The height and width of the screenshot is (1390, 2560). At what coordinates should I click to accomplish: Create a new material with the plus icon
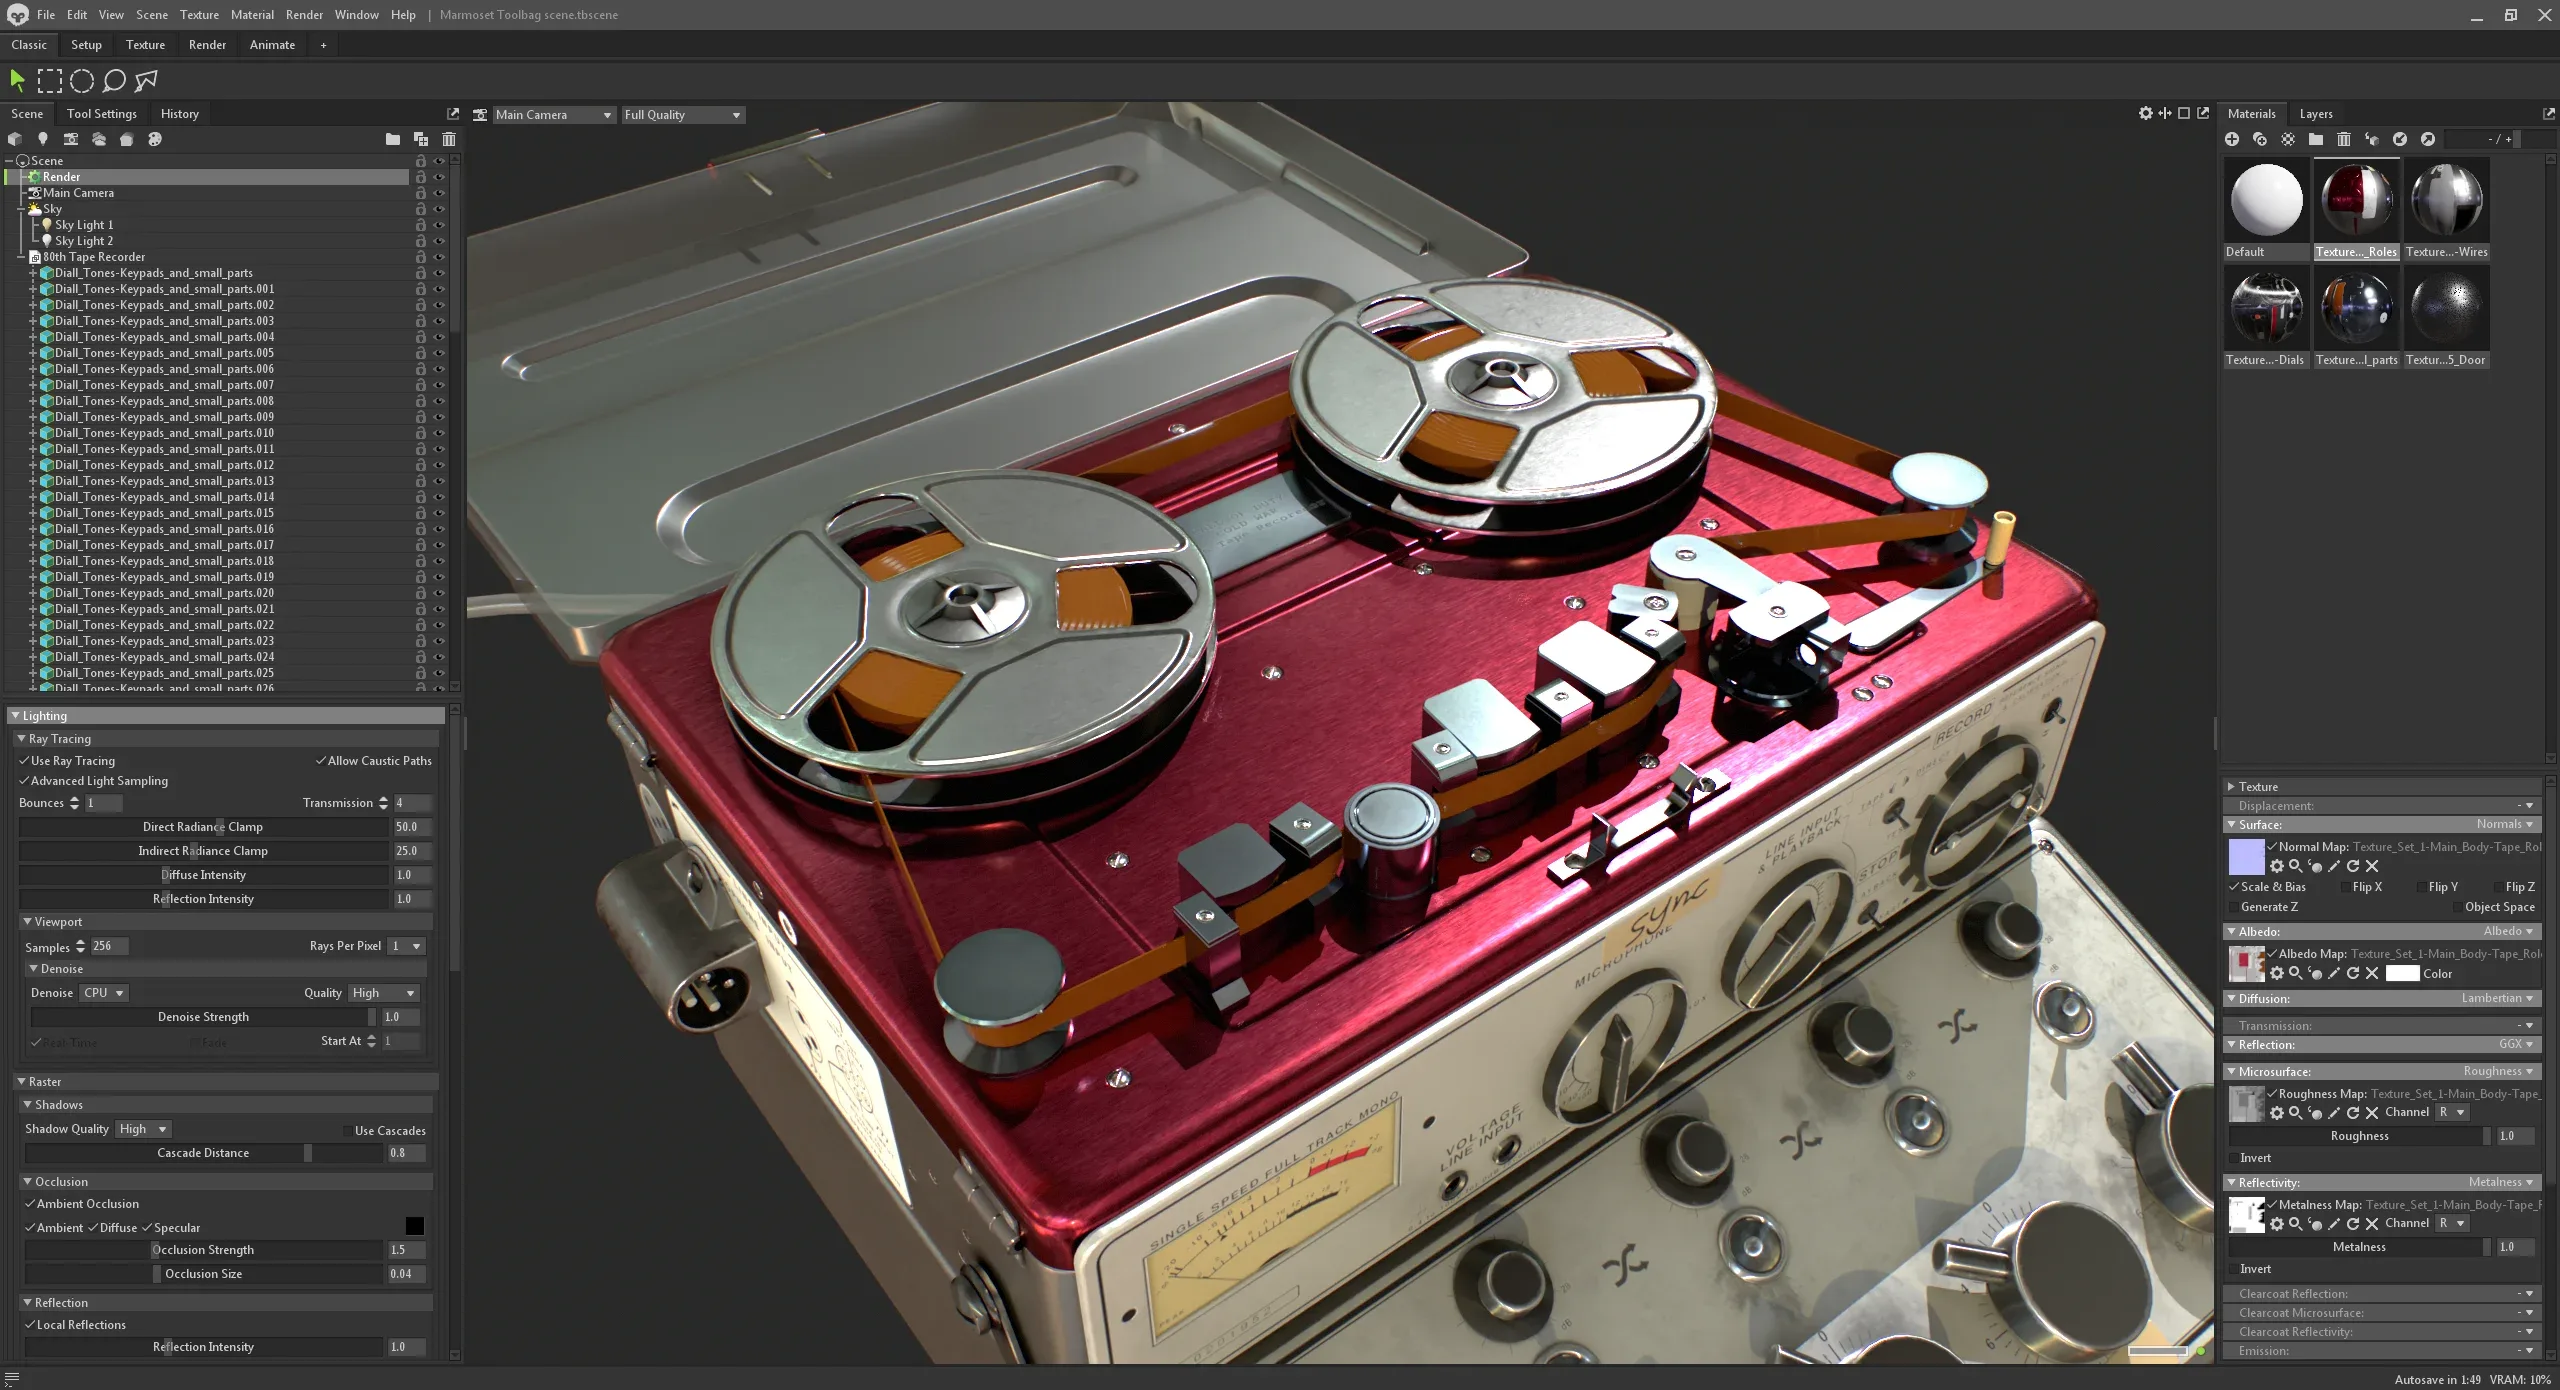tap(2232, 139)
